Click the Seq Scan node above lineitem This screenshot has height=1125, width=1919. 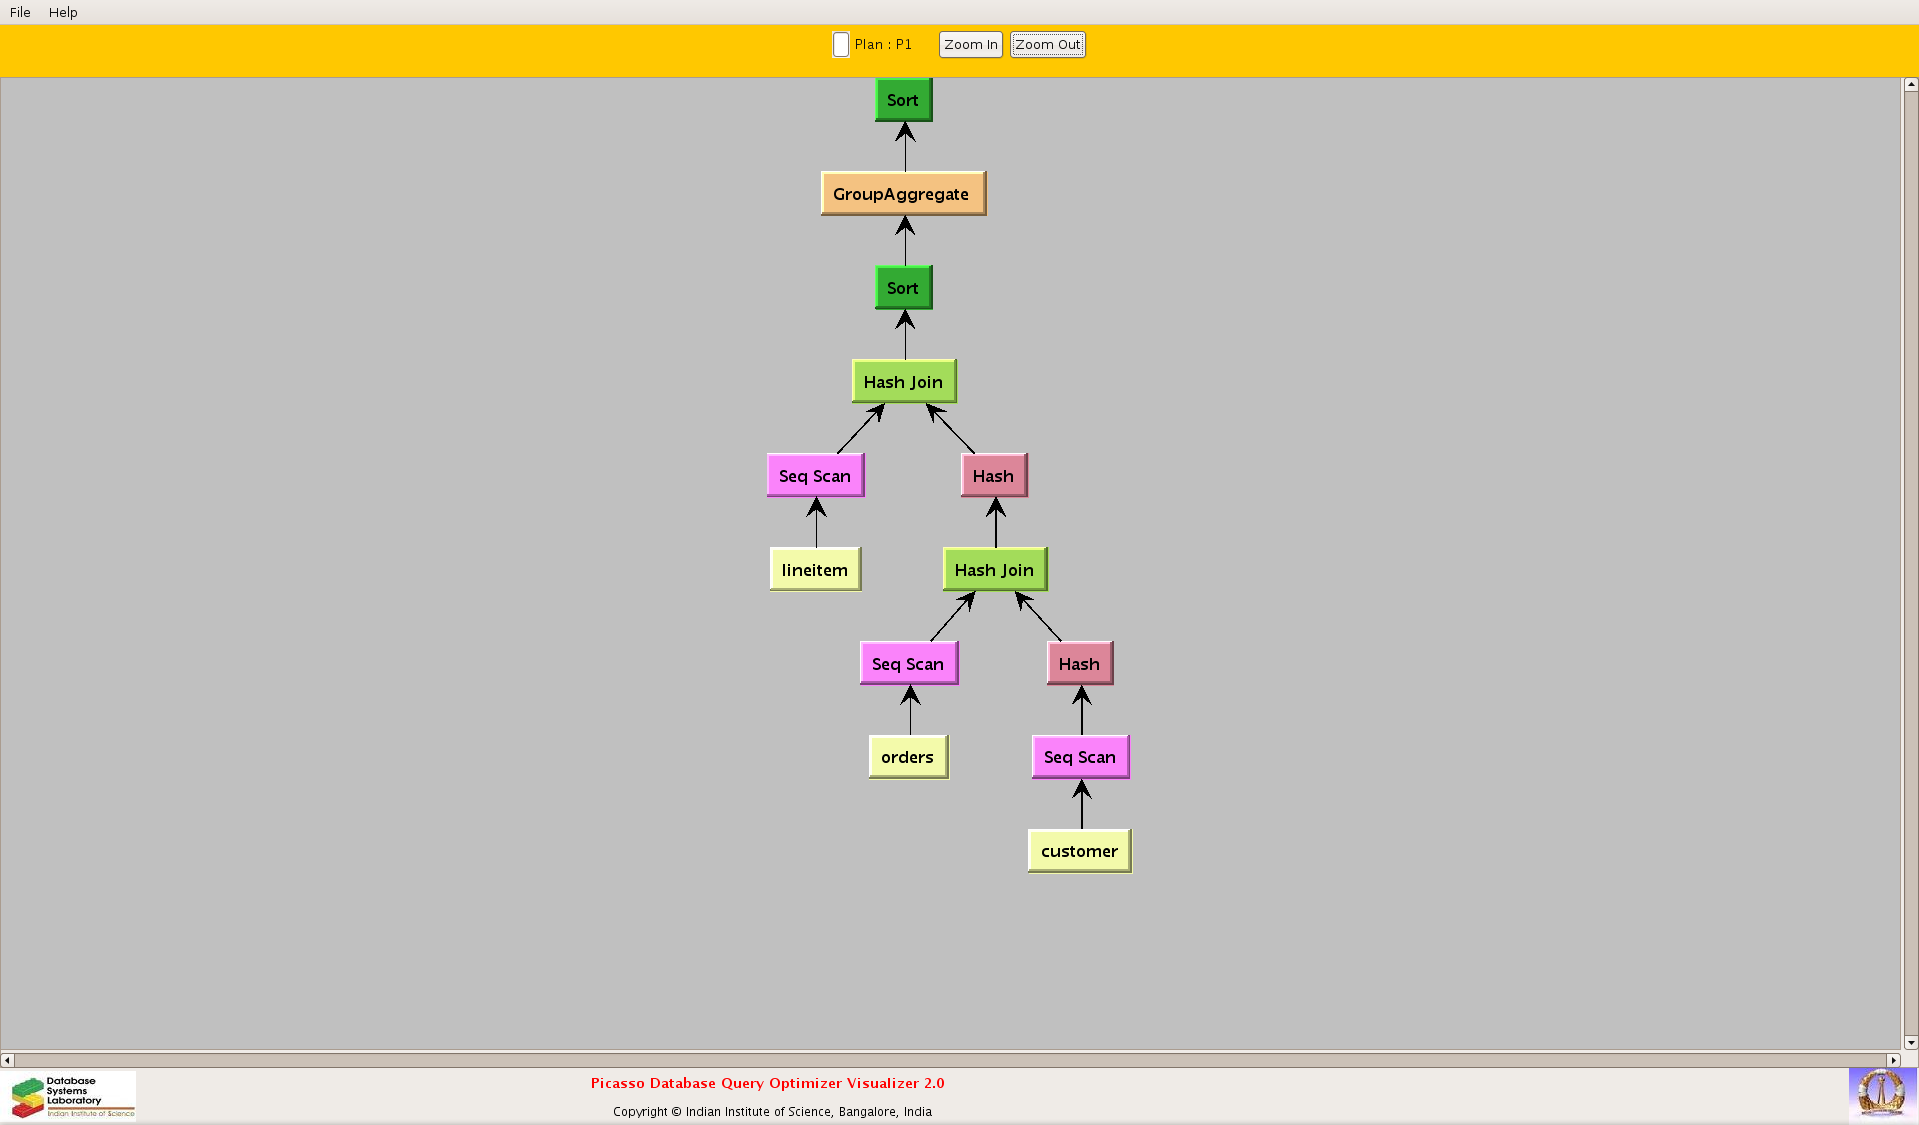[815, 476]
